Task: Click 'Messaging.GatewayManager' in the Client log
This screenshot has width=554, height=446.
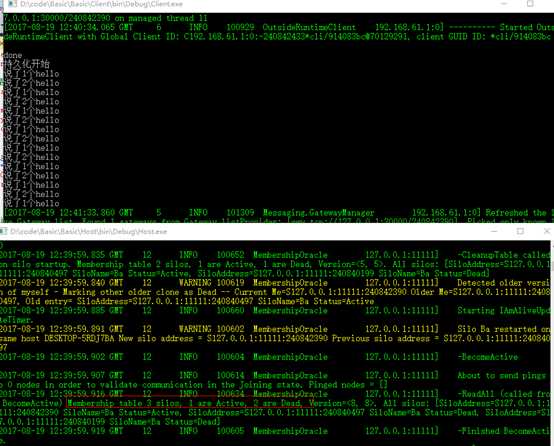Action: click(318, 213)
